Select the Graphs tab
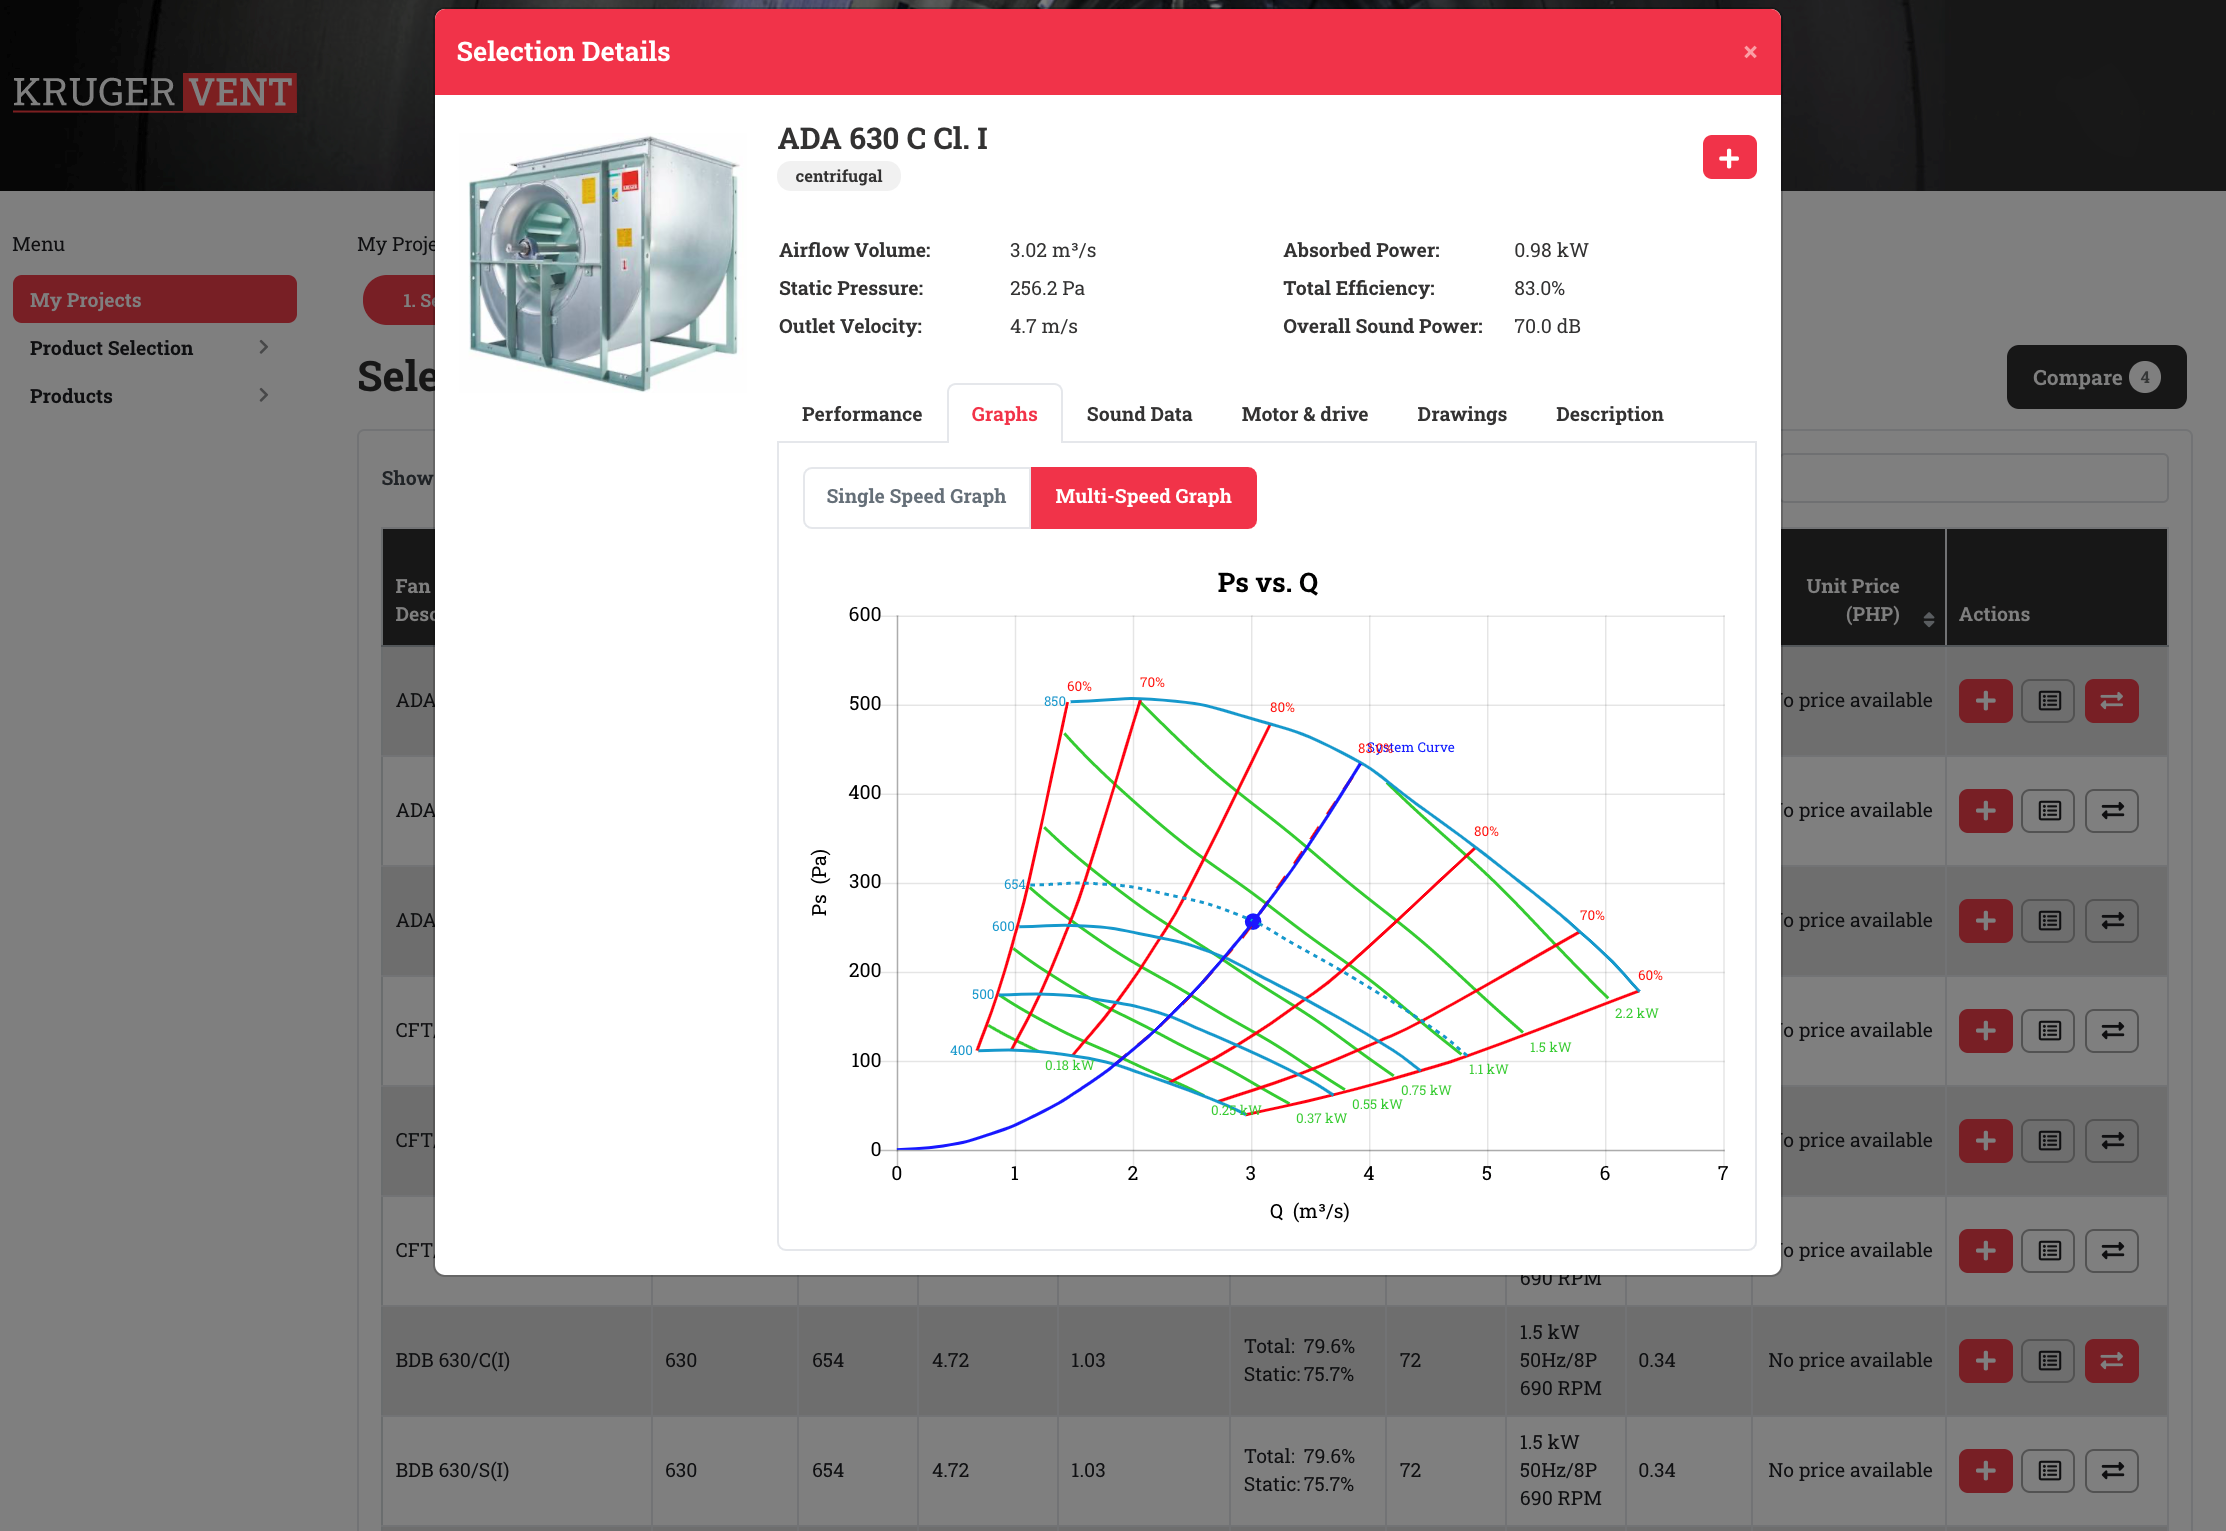Viewport: 2226px width, 1531px height. 1004,414
